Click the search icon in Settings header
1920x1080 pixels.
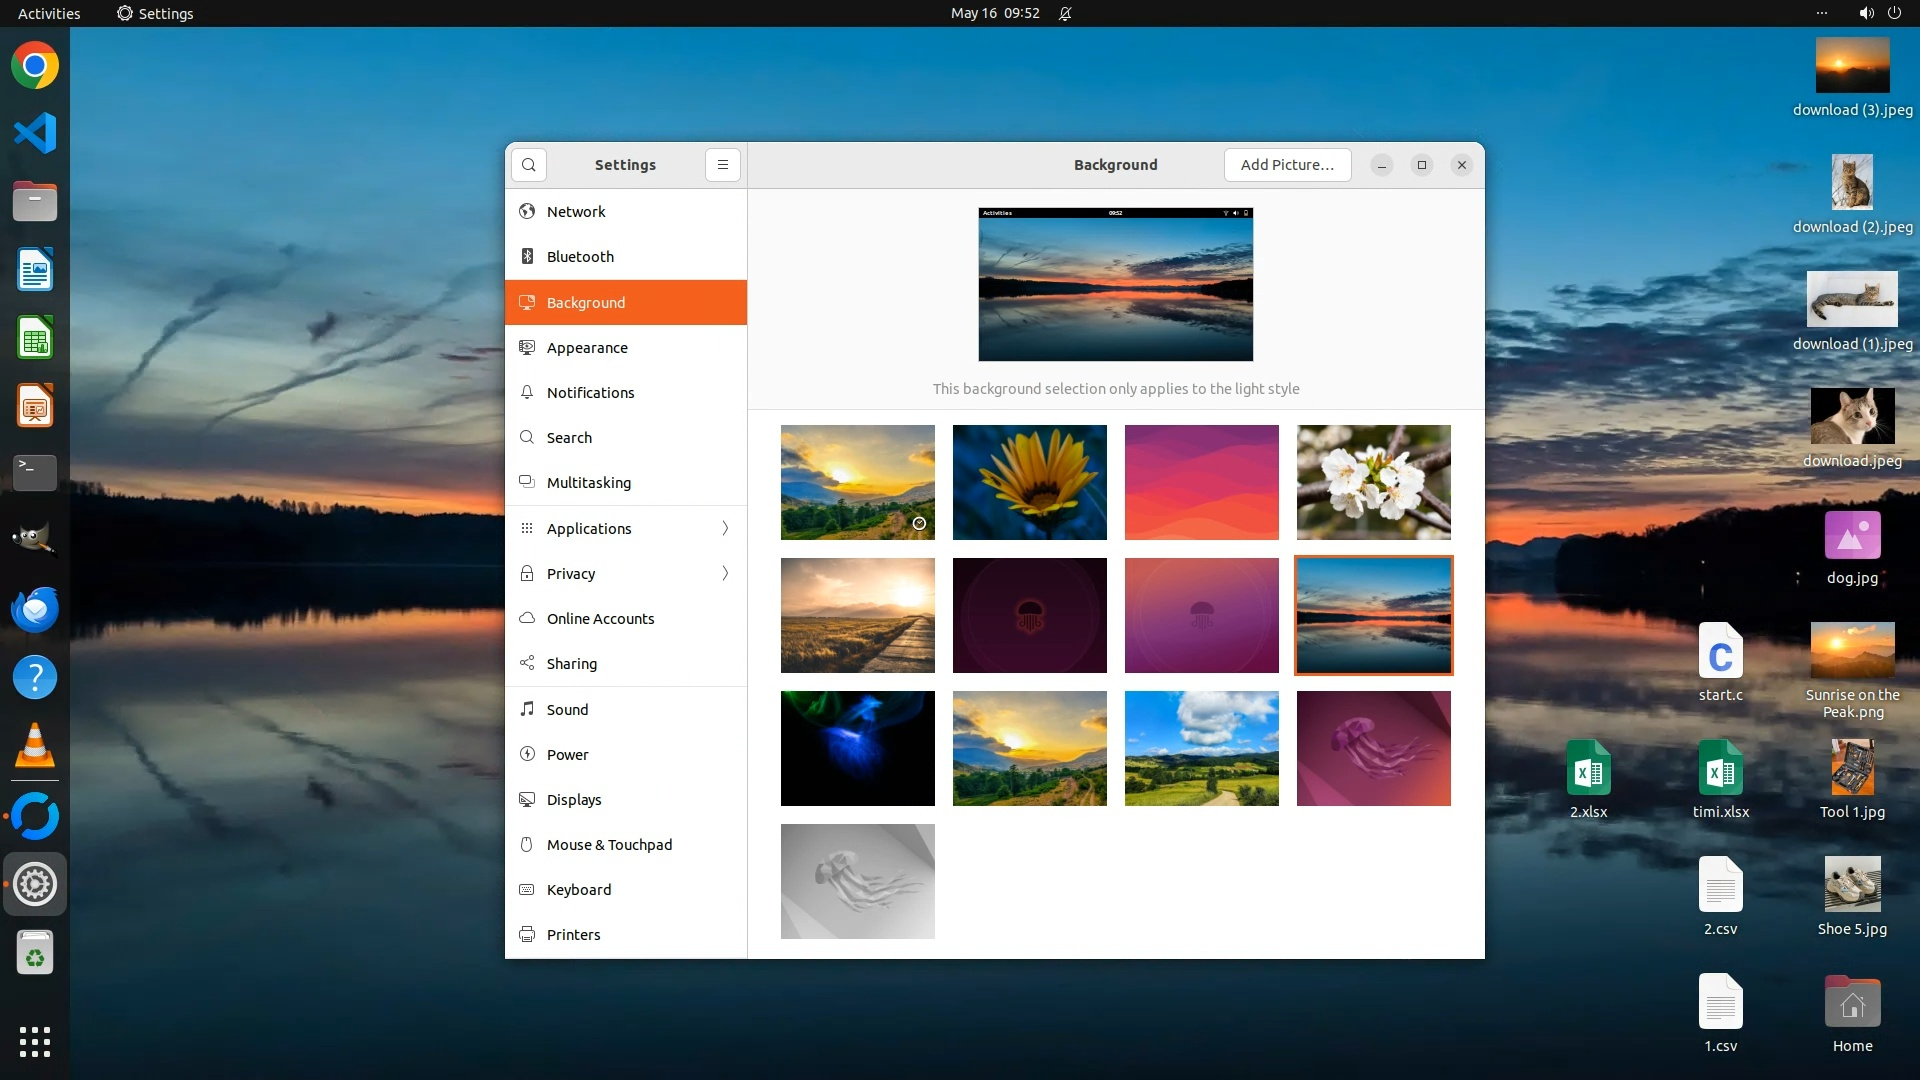(529, 165)
